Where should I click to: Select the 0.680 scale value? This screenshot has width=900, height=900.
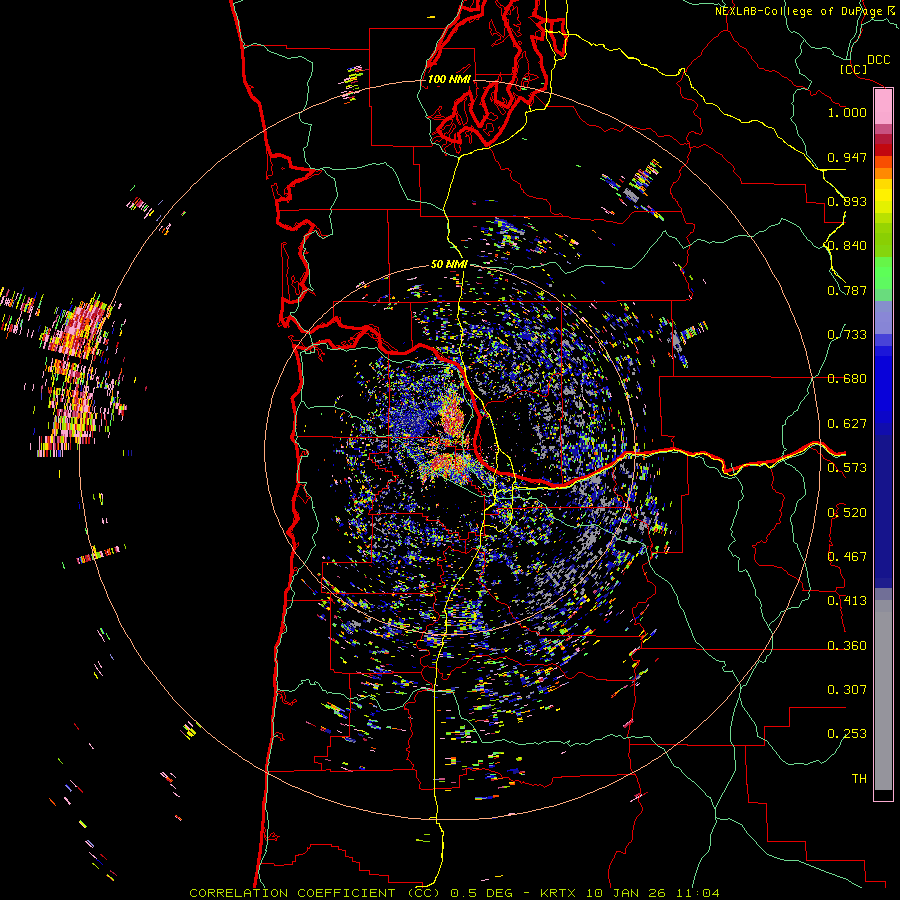(x=847, y=379)
